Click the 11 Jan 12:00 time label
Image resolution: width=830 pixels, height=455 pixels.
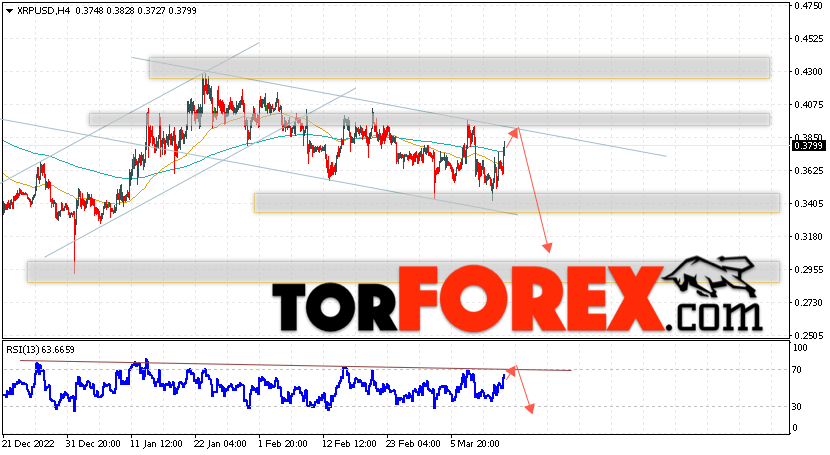(x=157, y=443)
